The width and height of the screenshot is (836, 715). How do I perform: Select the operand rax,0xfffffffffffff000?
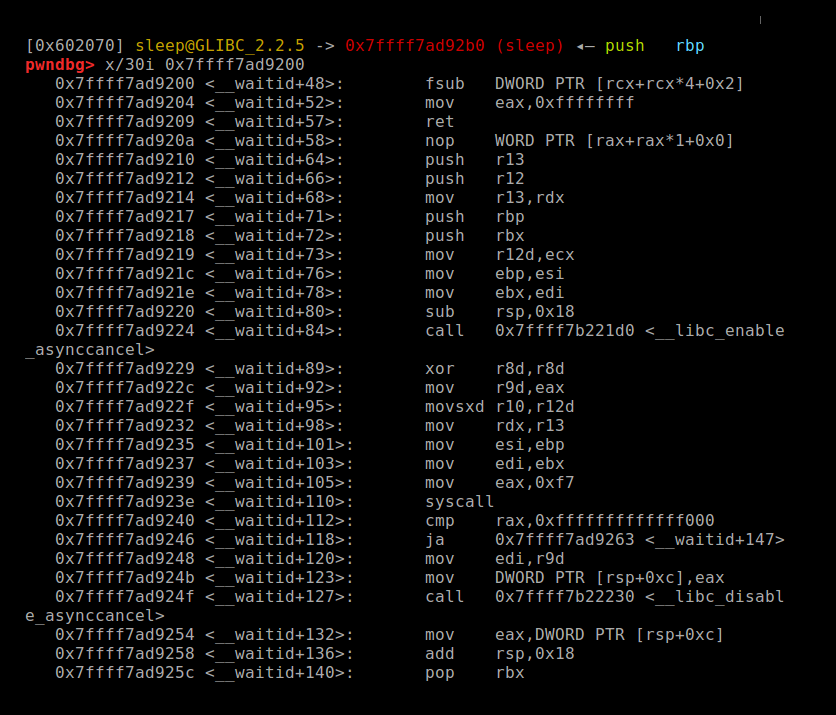coord(605,521)
